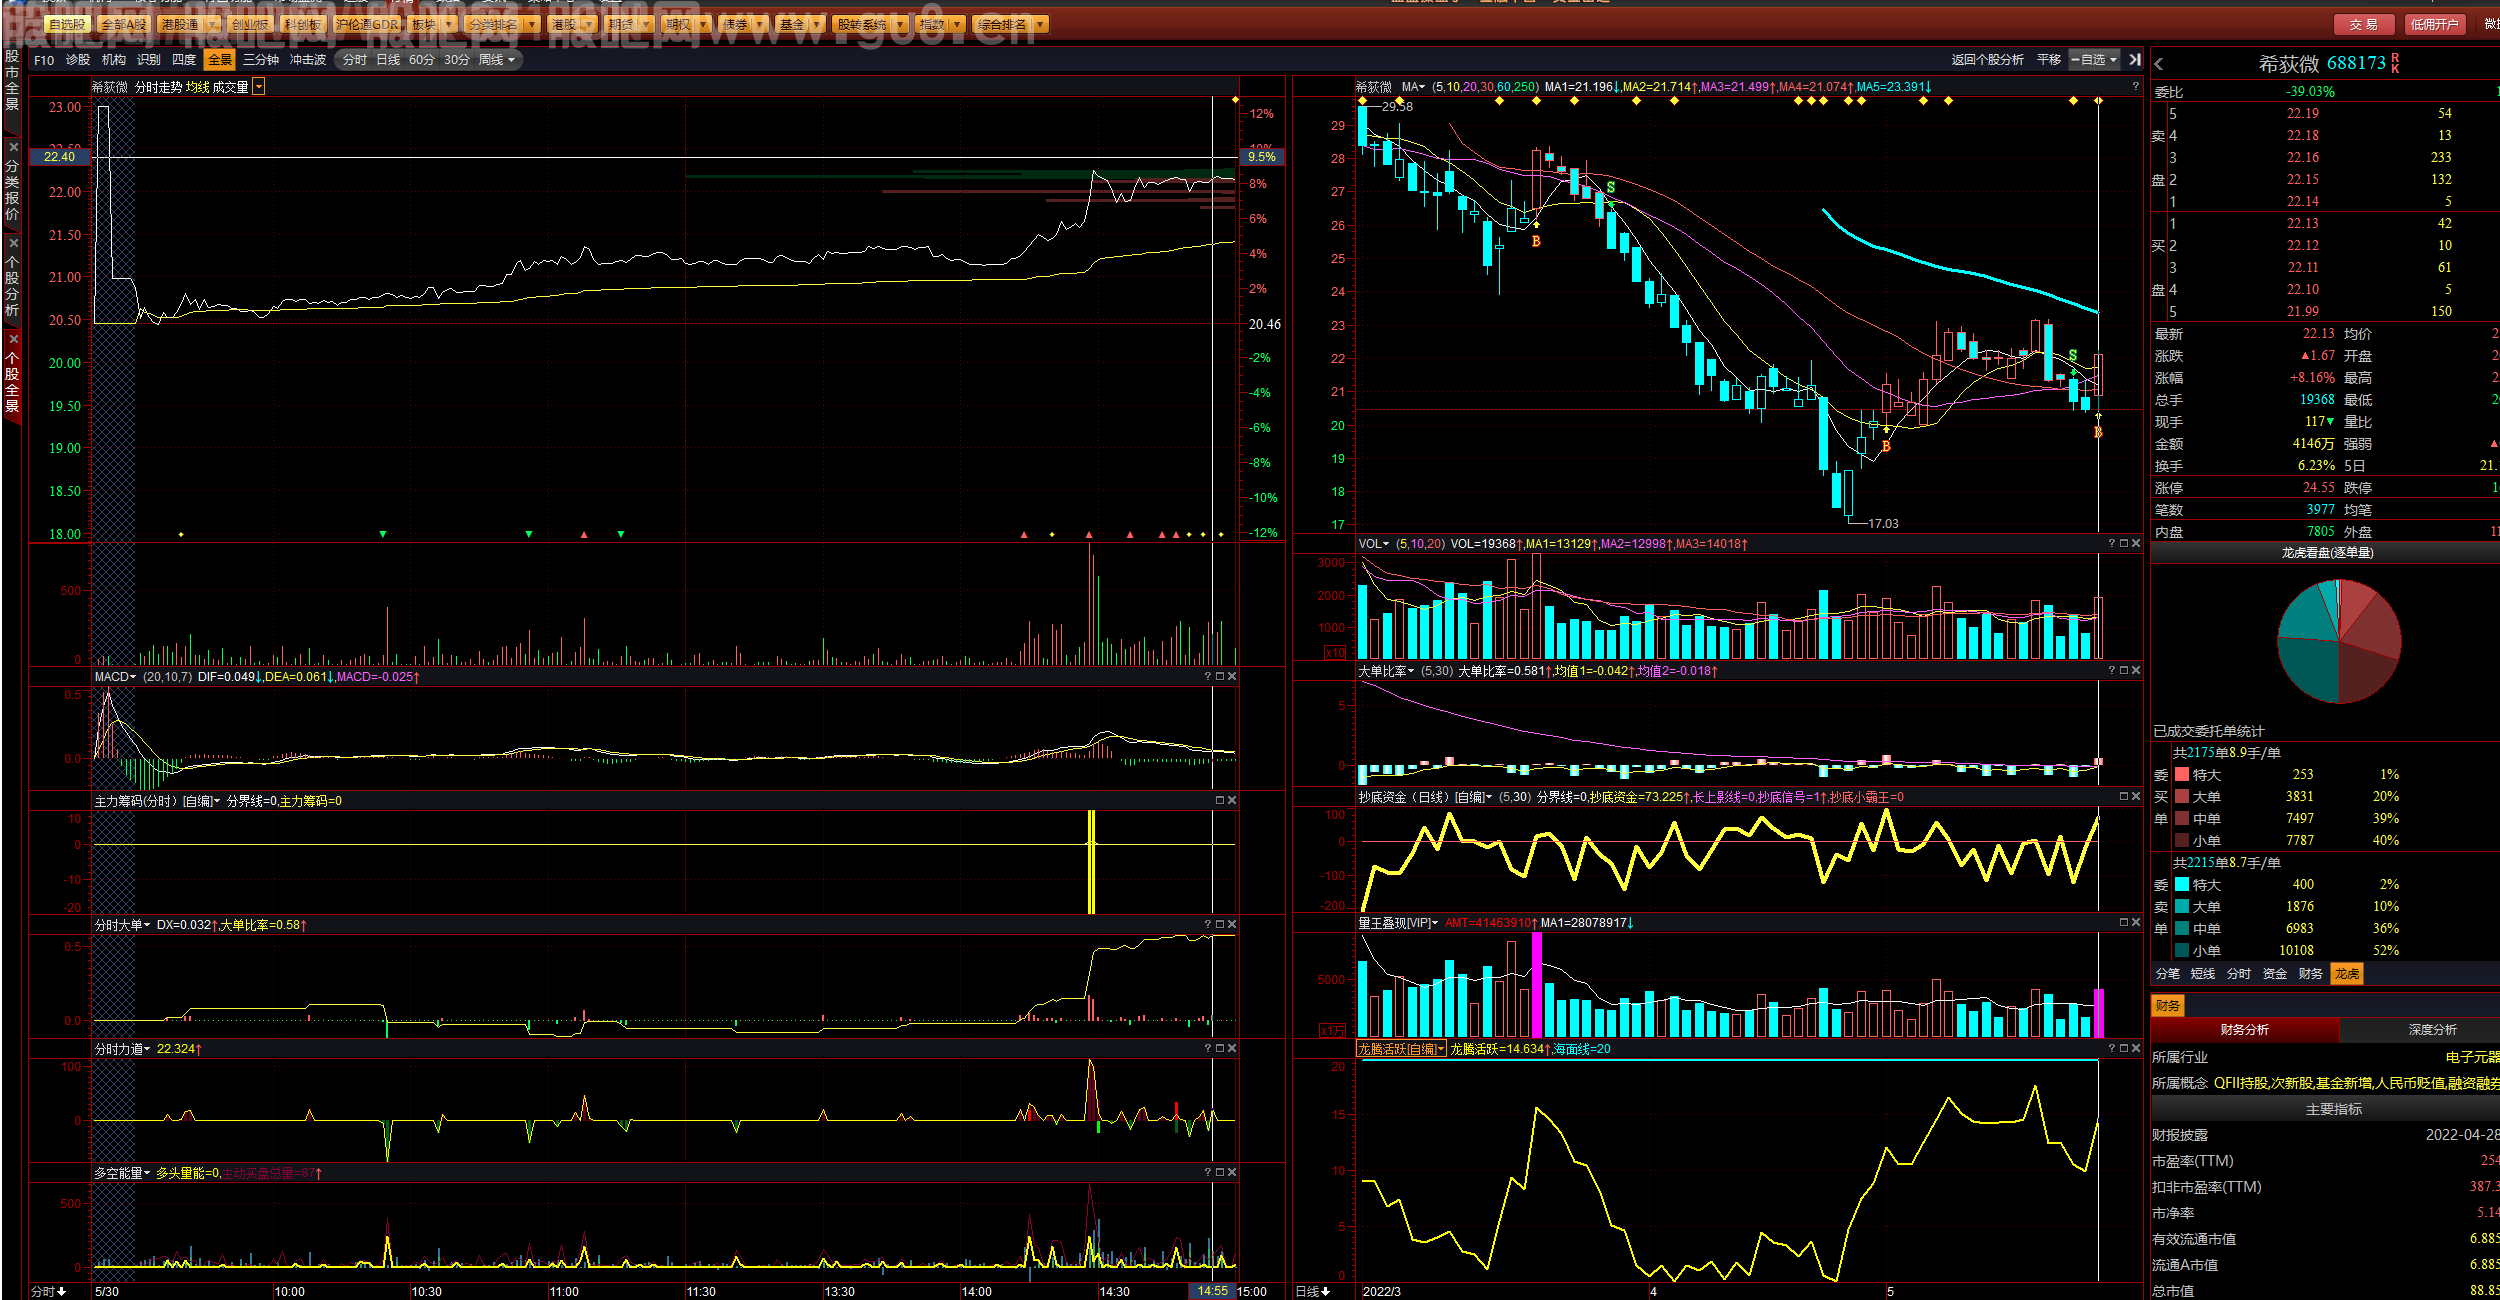Open the 沪伦通GDR tab
Screen dimensions: 2500x1300
click(x=367, y=25)
